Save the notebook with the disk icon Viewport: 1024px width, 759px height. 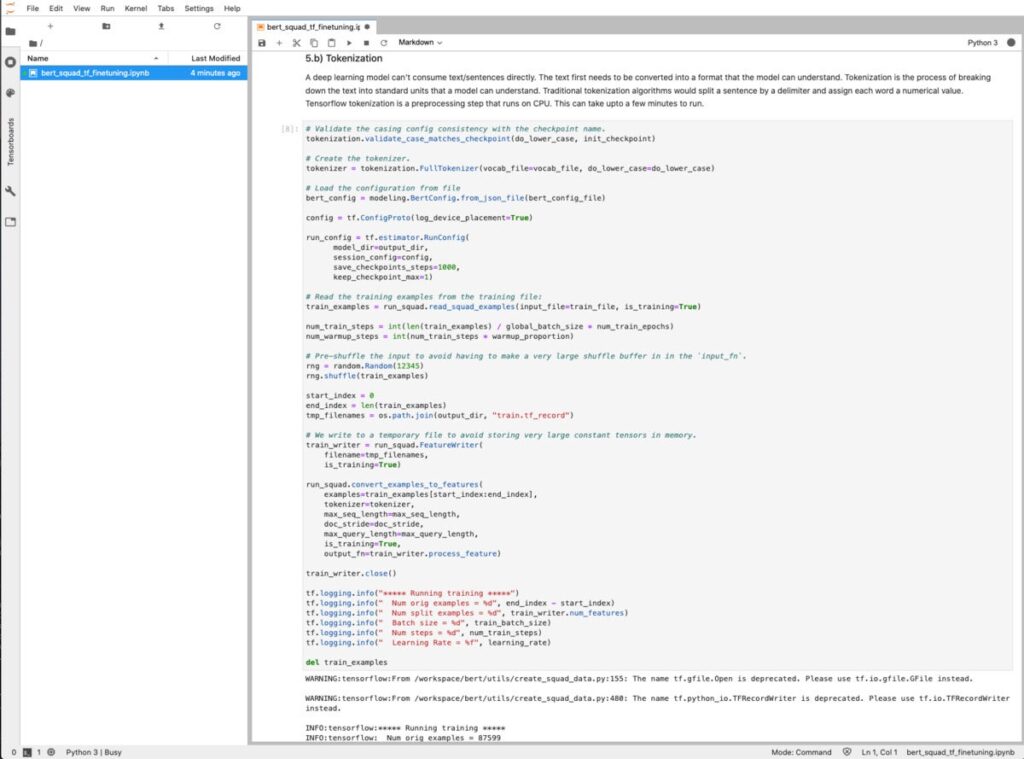262,43
